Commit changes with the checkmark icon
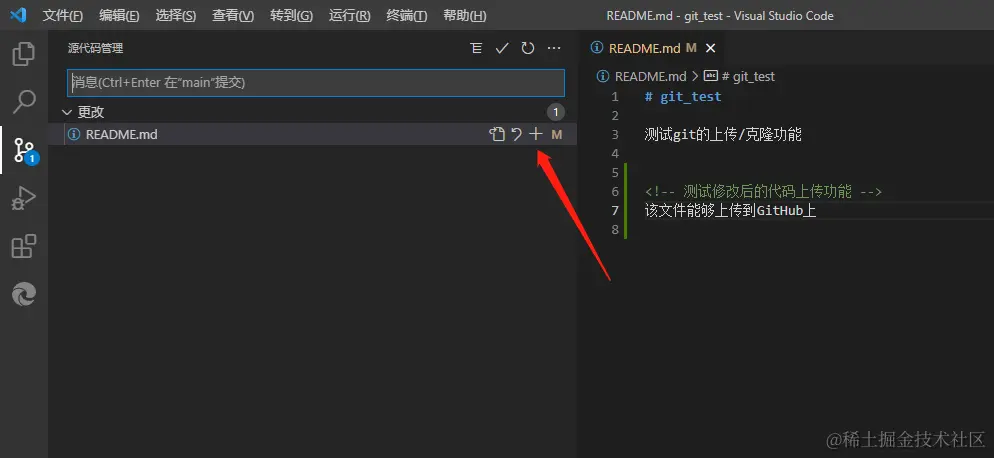Viewport: 994px width, 458px height. (x=502, y=48)
